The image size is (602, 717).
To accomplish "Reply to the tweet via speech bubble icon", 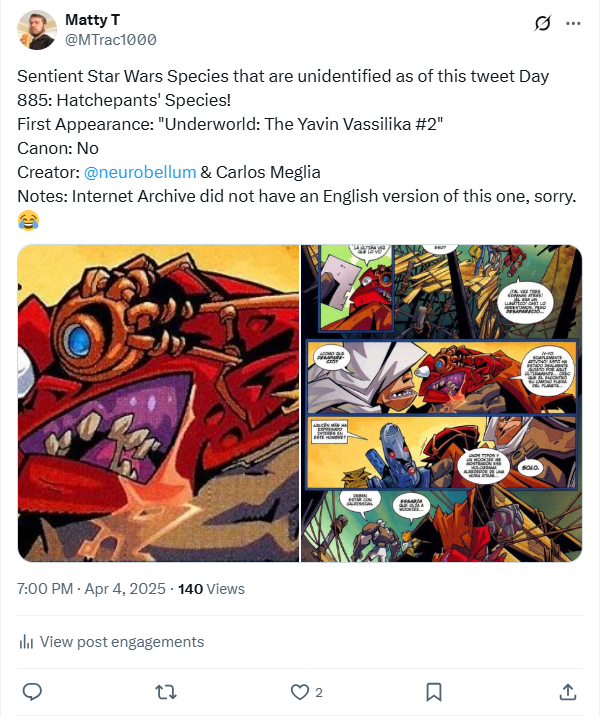I will point(32,691).
